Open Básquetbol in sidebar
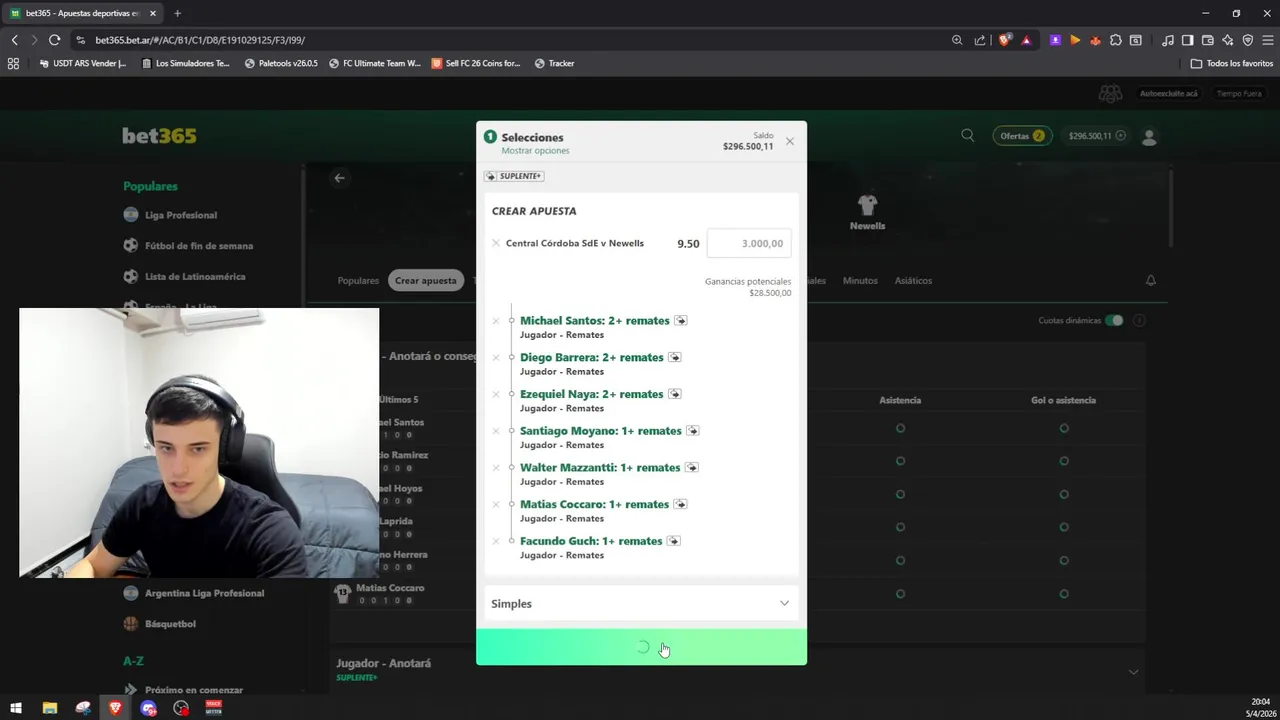Viewport: 1280px width, 720px height. pyautogui.click(x=170, y=624)
